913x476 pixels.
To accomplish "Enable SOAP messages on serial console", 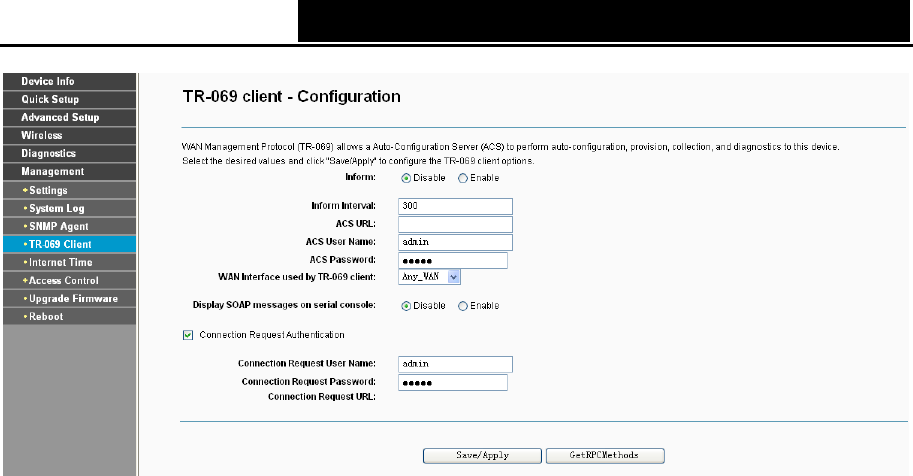I will pyautogui.click(x=463, y=306).
